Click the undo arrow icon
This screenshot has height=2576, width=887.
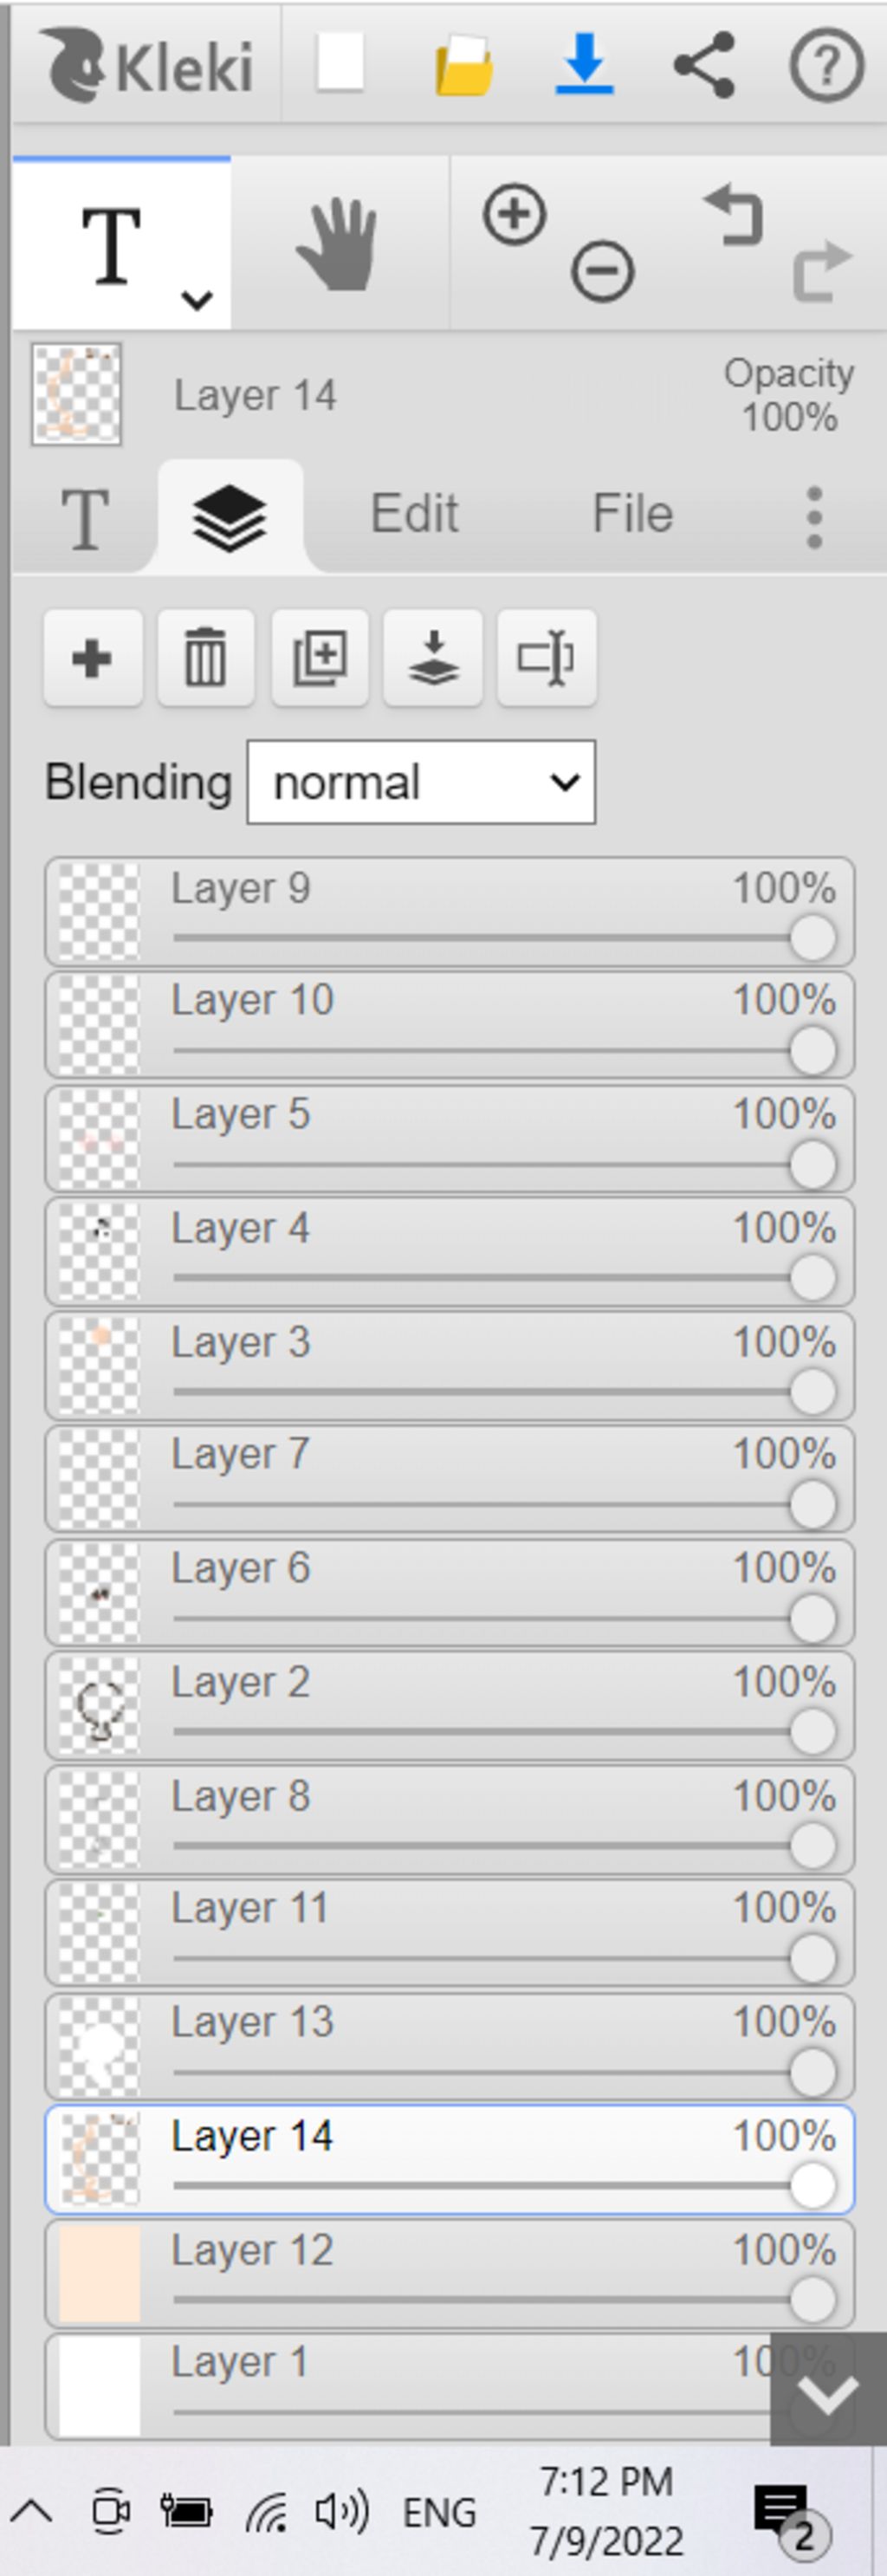(x=735, y=214)
